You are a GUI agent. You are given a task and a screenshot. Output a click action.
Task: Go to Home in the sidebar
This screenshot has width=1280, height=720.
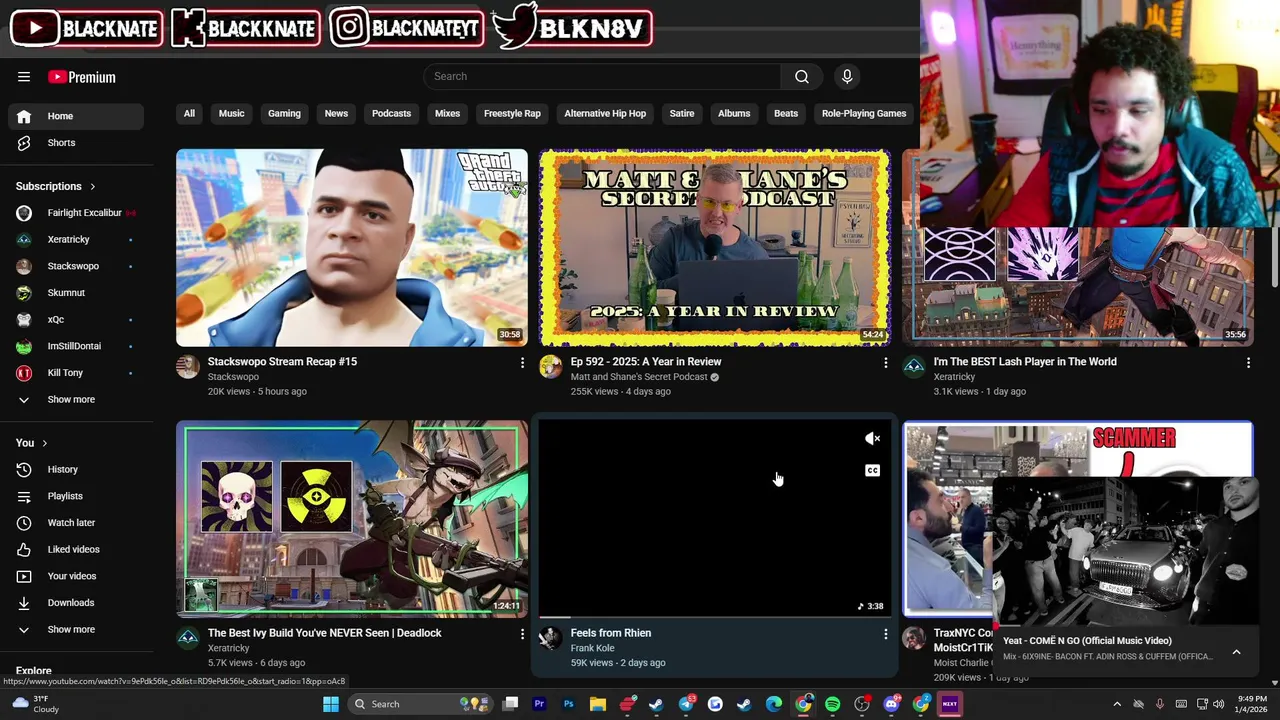click(x=76, y=116)
